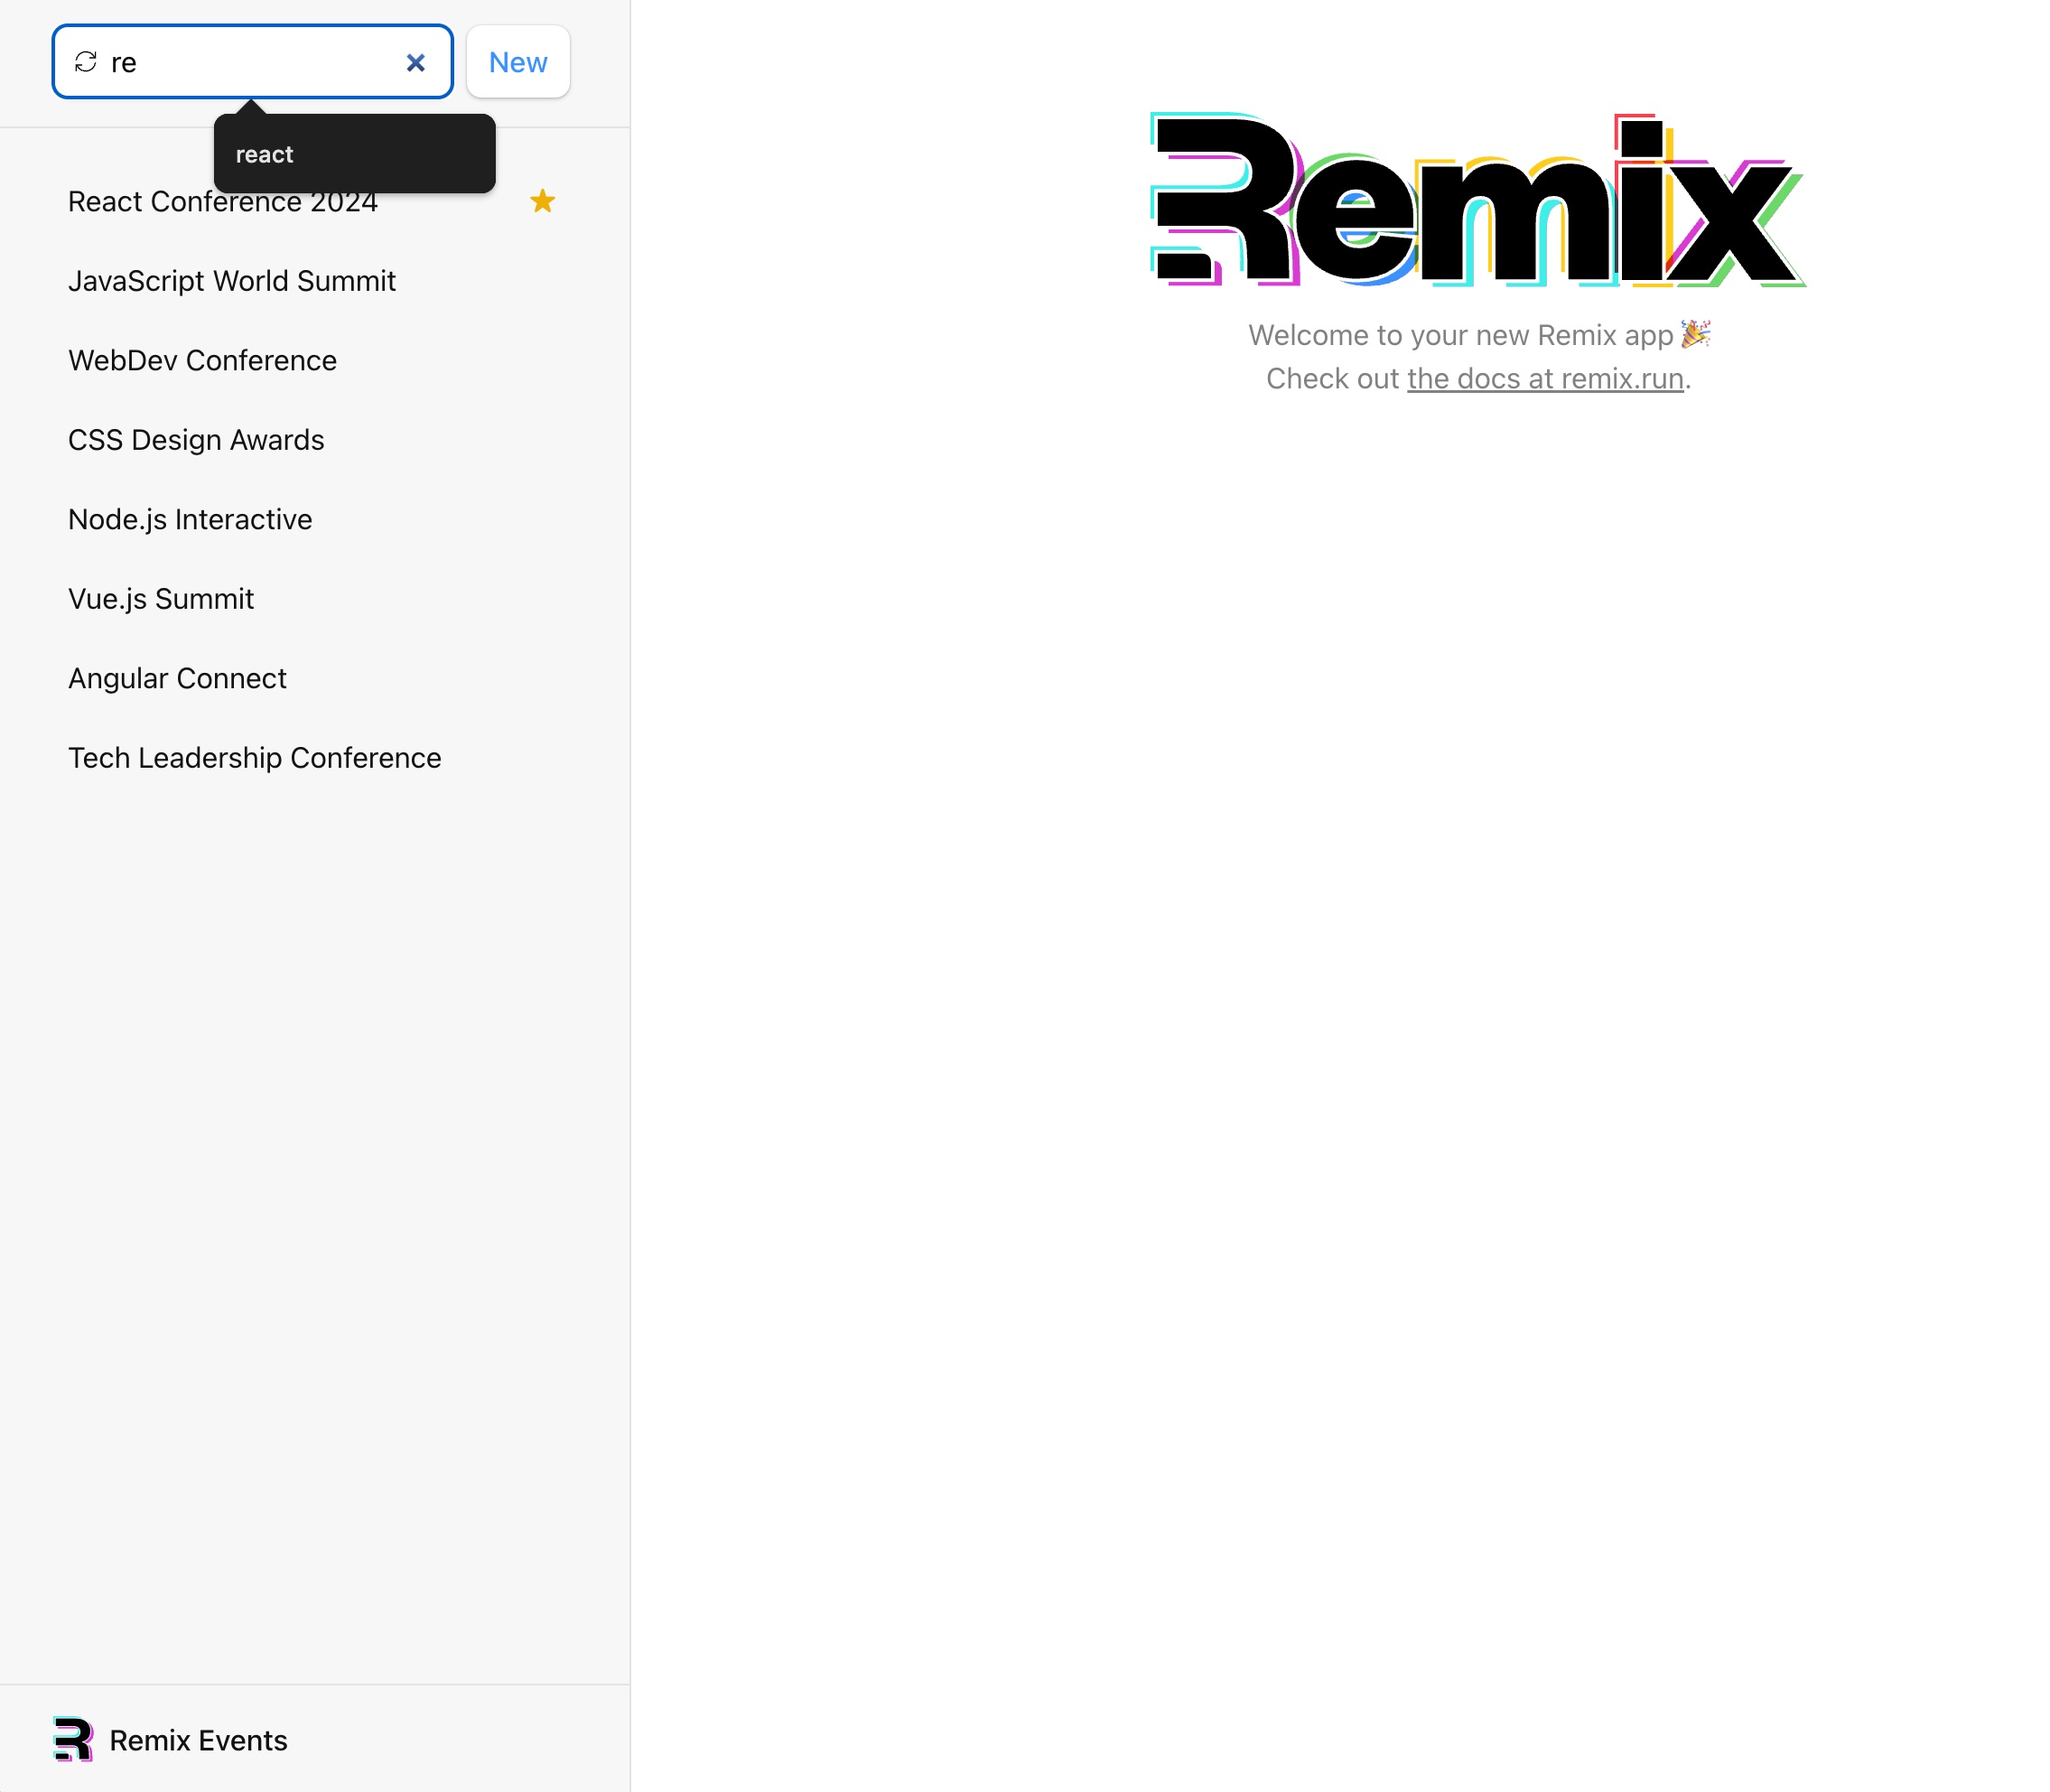Toggle the favorite star on React Conference 2024

[x=542, y=201]
